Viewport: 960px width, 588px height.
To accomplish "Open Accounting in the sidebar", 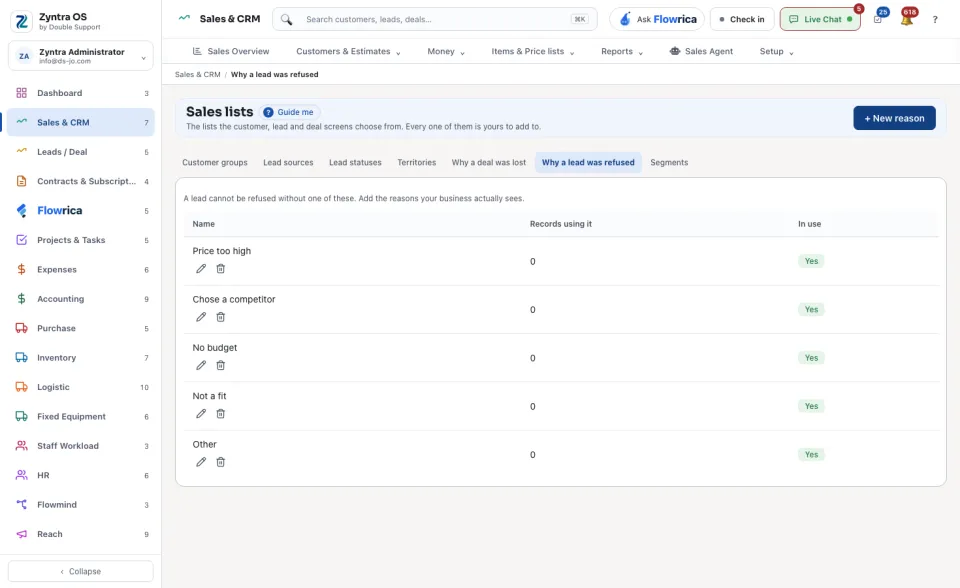I will [81, 299].
